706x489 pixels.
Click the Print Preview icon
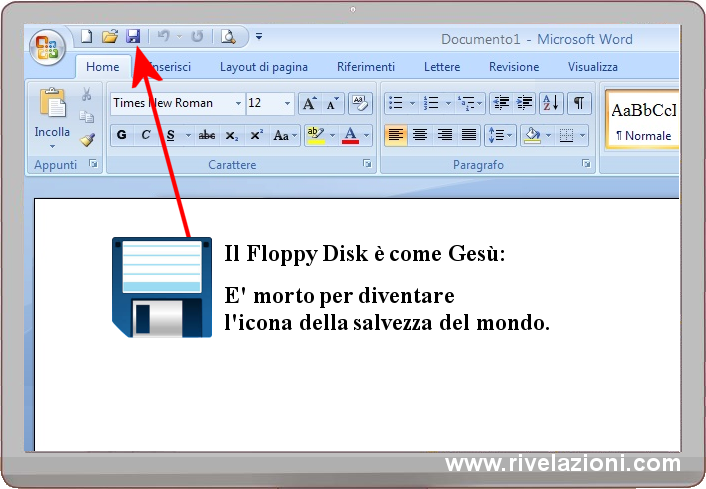coord(228,37)
